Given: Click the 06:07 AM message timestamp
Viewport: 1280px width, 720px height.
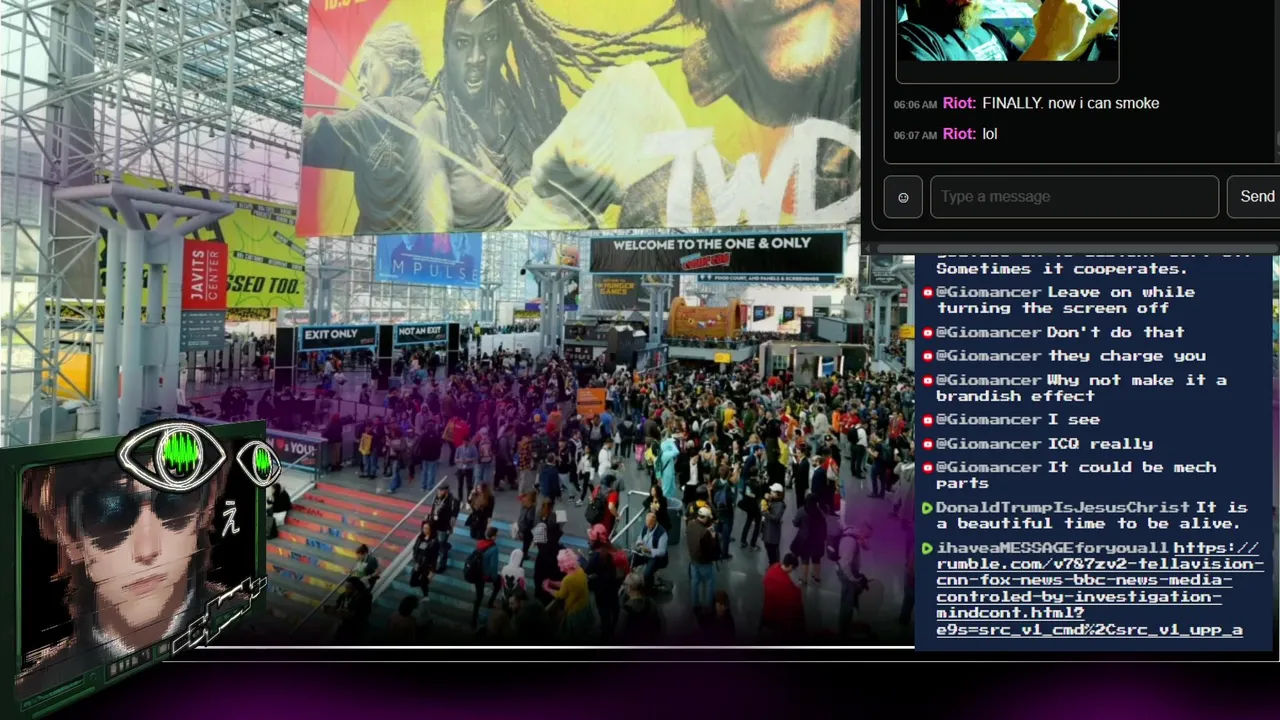Looking at the screenshot, I should pos(915,134).
